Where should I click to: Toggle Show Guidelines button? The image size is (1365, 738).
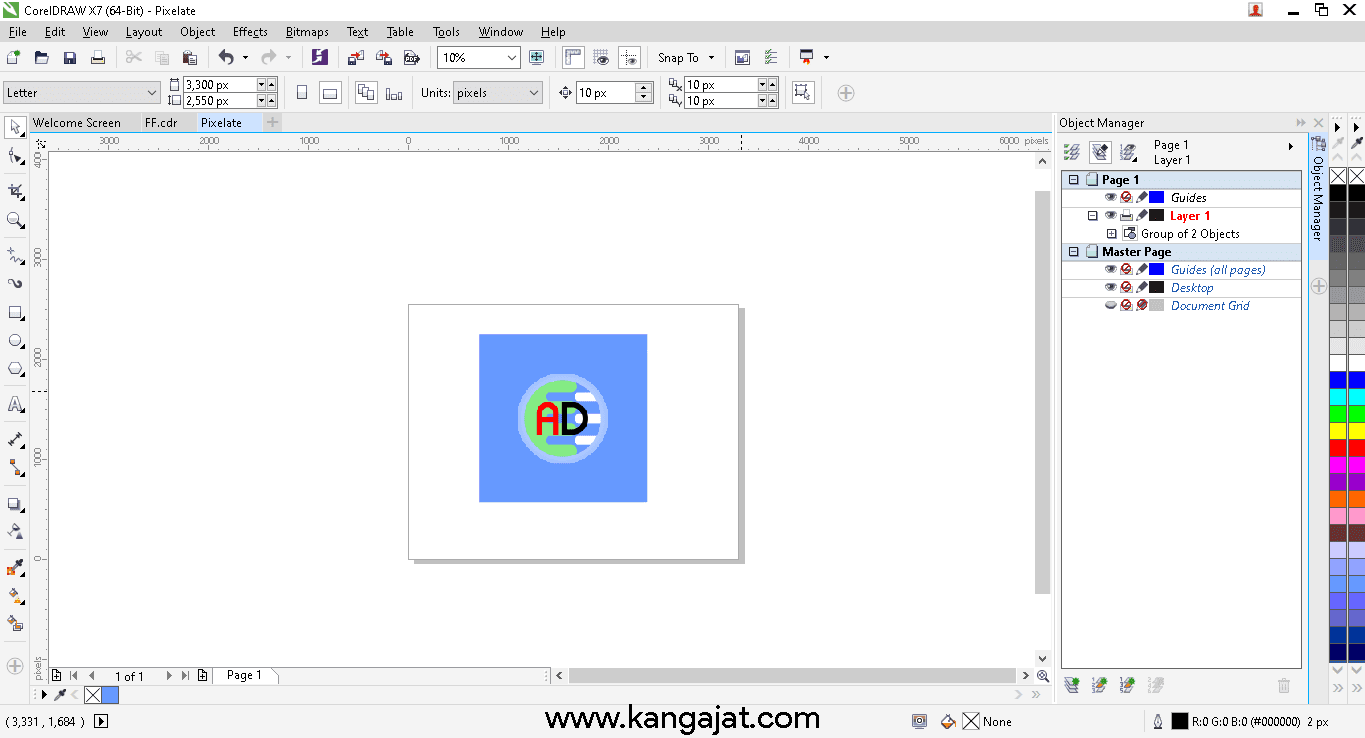[629, 58]
